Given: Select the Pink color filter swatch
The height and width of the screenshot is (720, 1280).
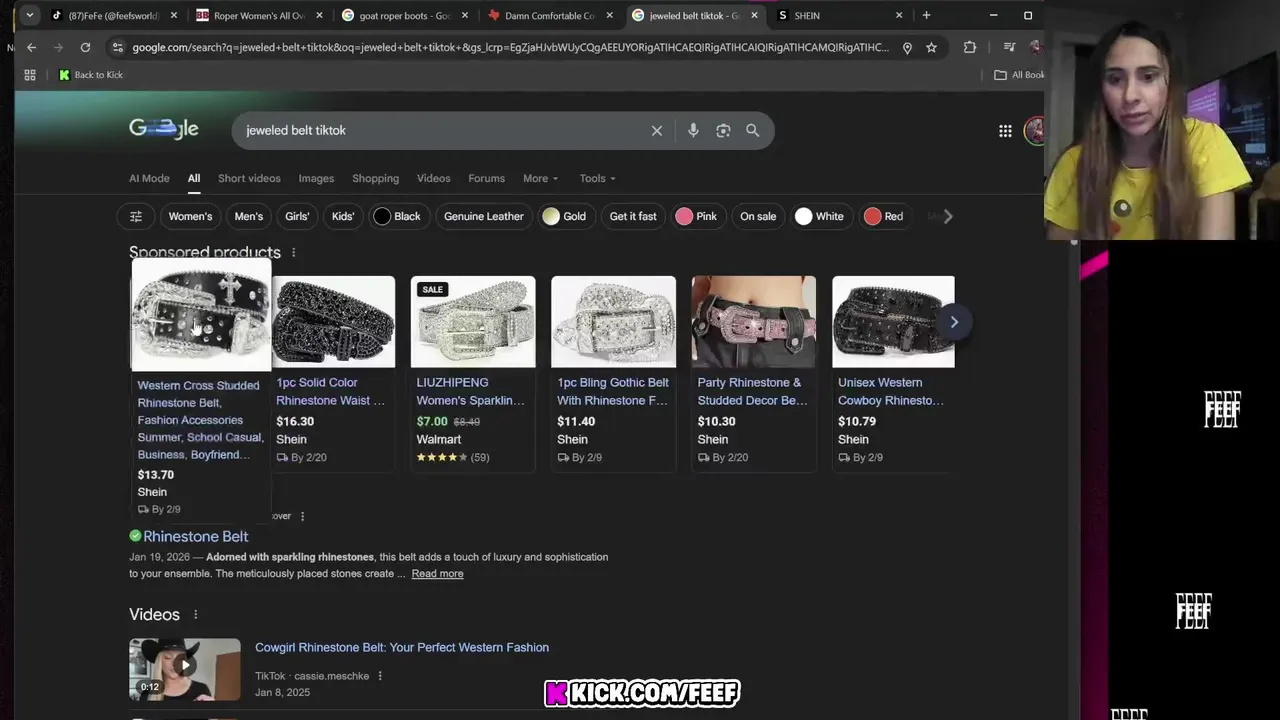Looking at the screenshot, I should [697, 216].
